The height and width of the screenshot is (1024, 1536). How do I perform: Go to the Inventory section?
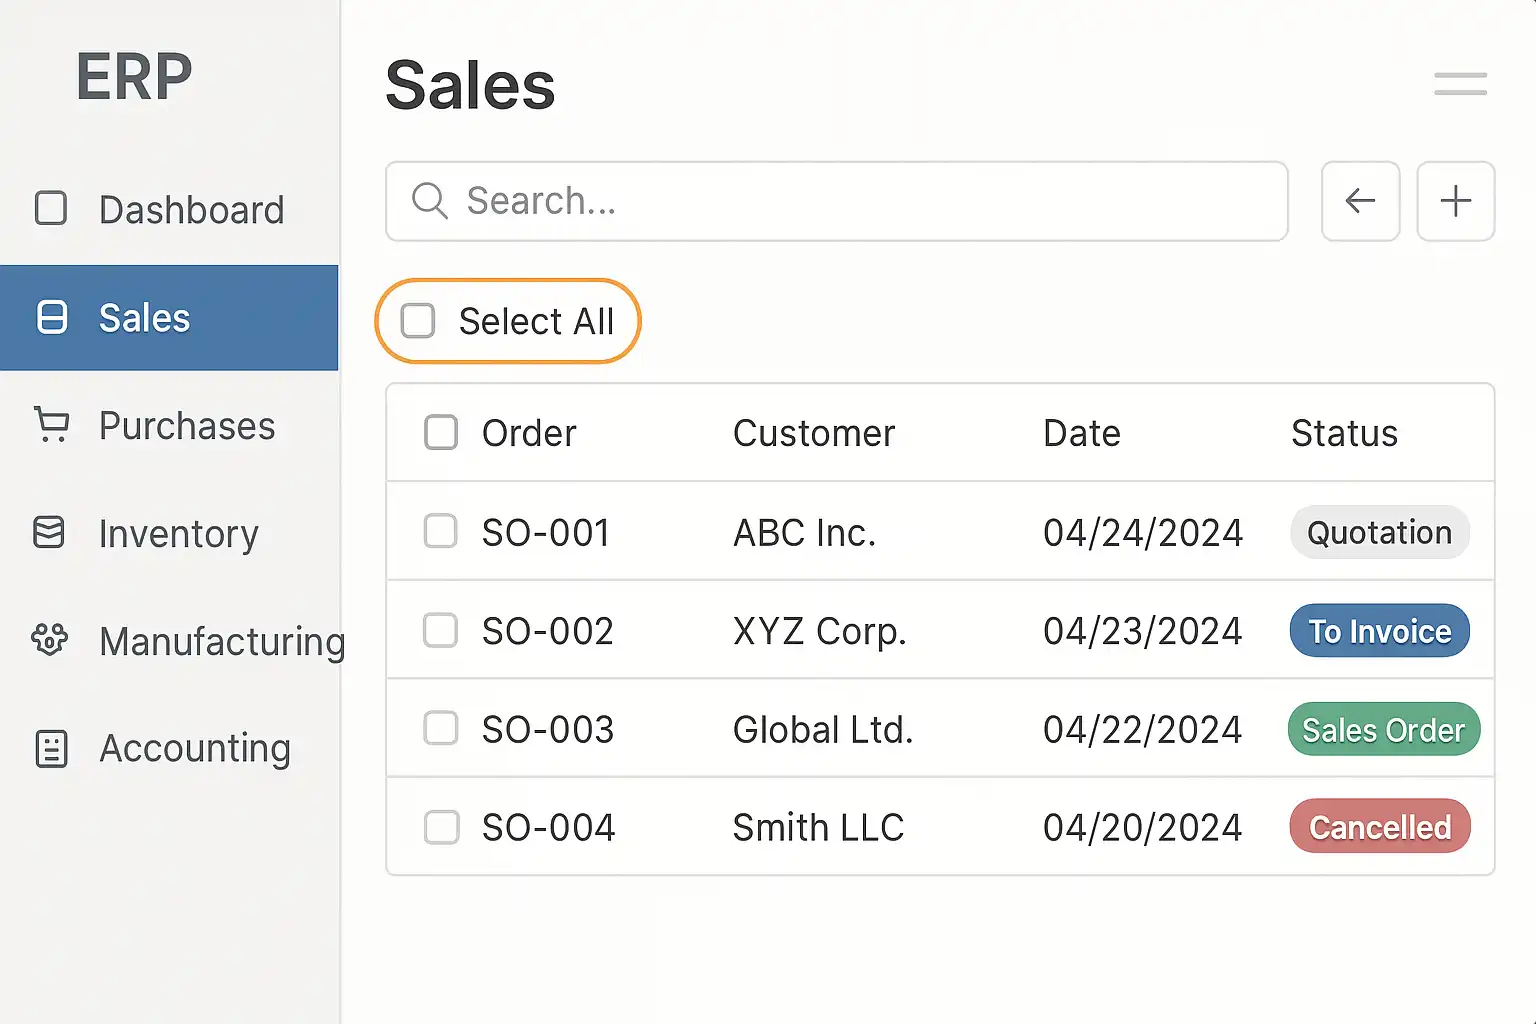tap(178, 534)
